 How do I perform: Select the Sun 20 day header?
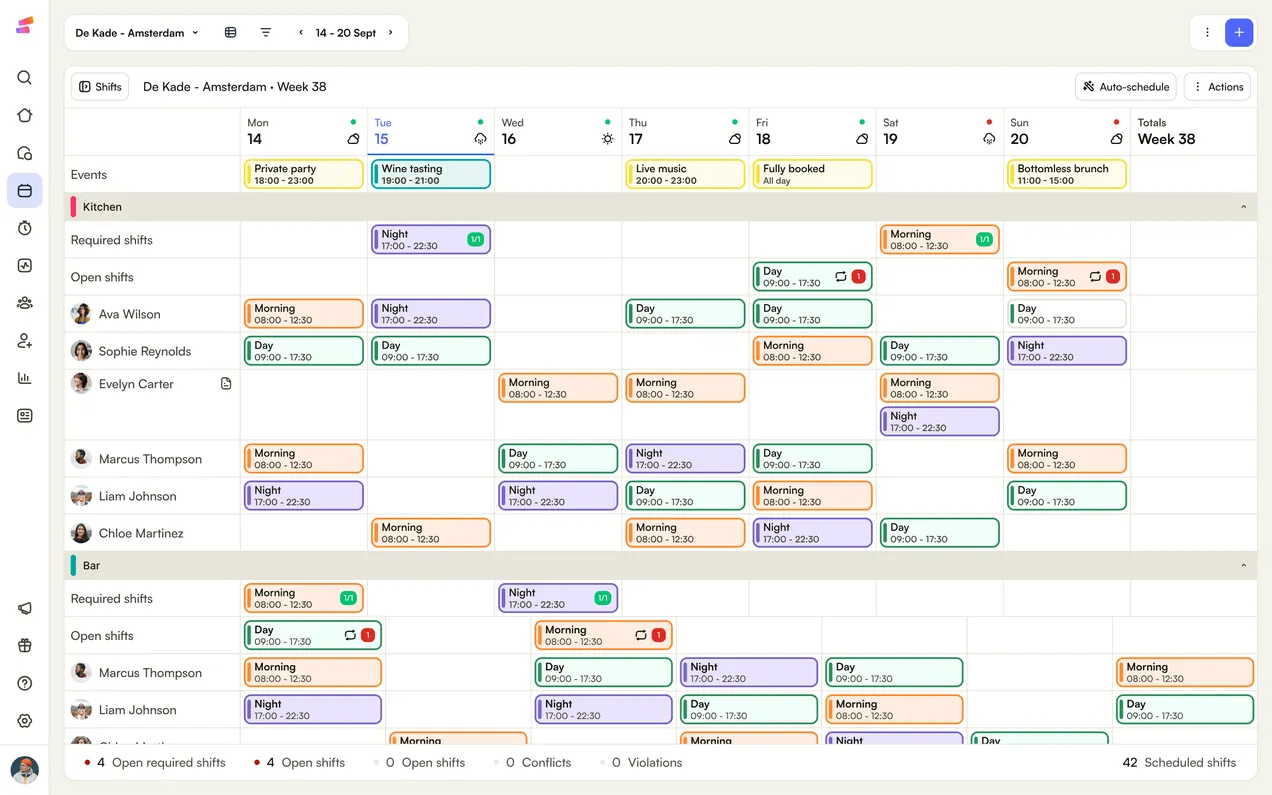pyautogui.click(x=1066, y=131)
